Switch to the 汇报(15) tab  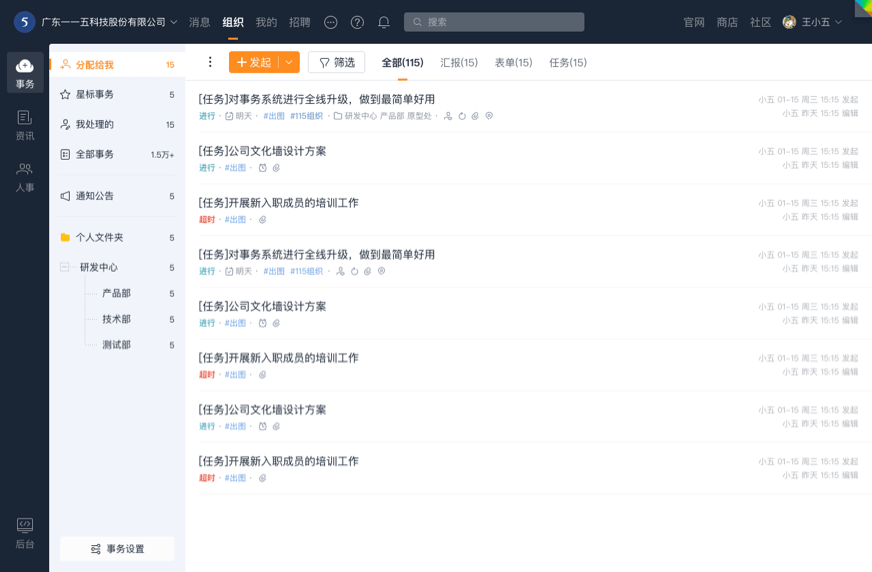tap(459, 63)
